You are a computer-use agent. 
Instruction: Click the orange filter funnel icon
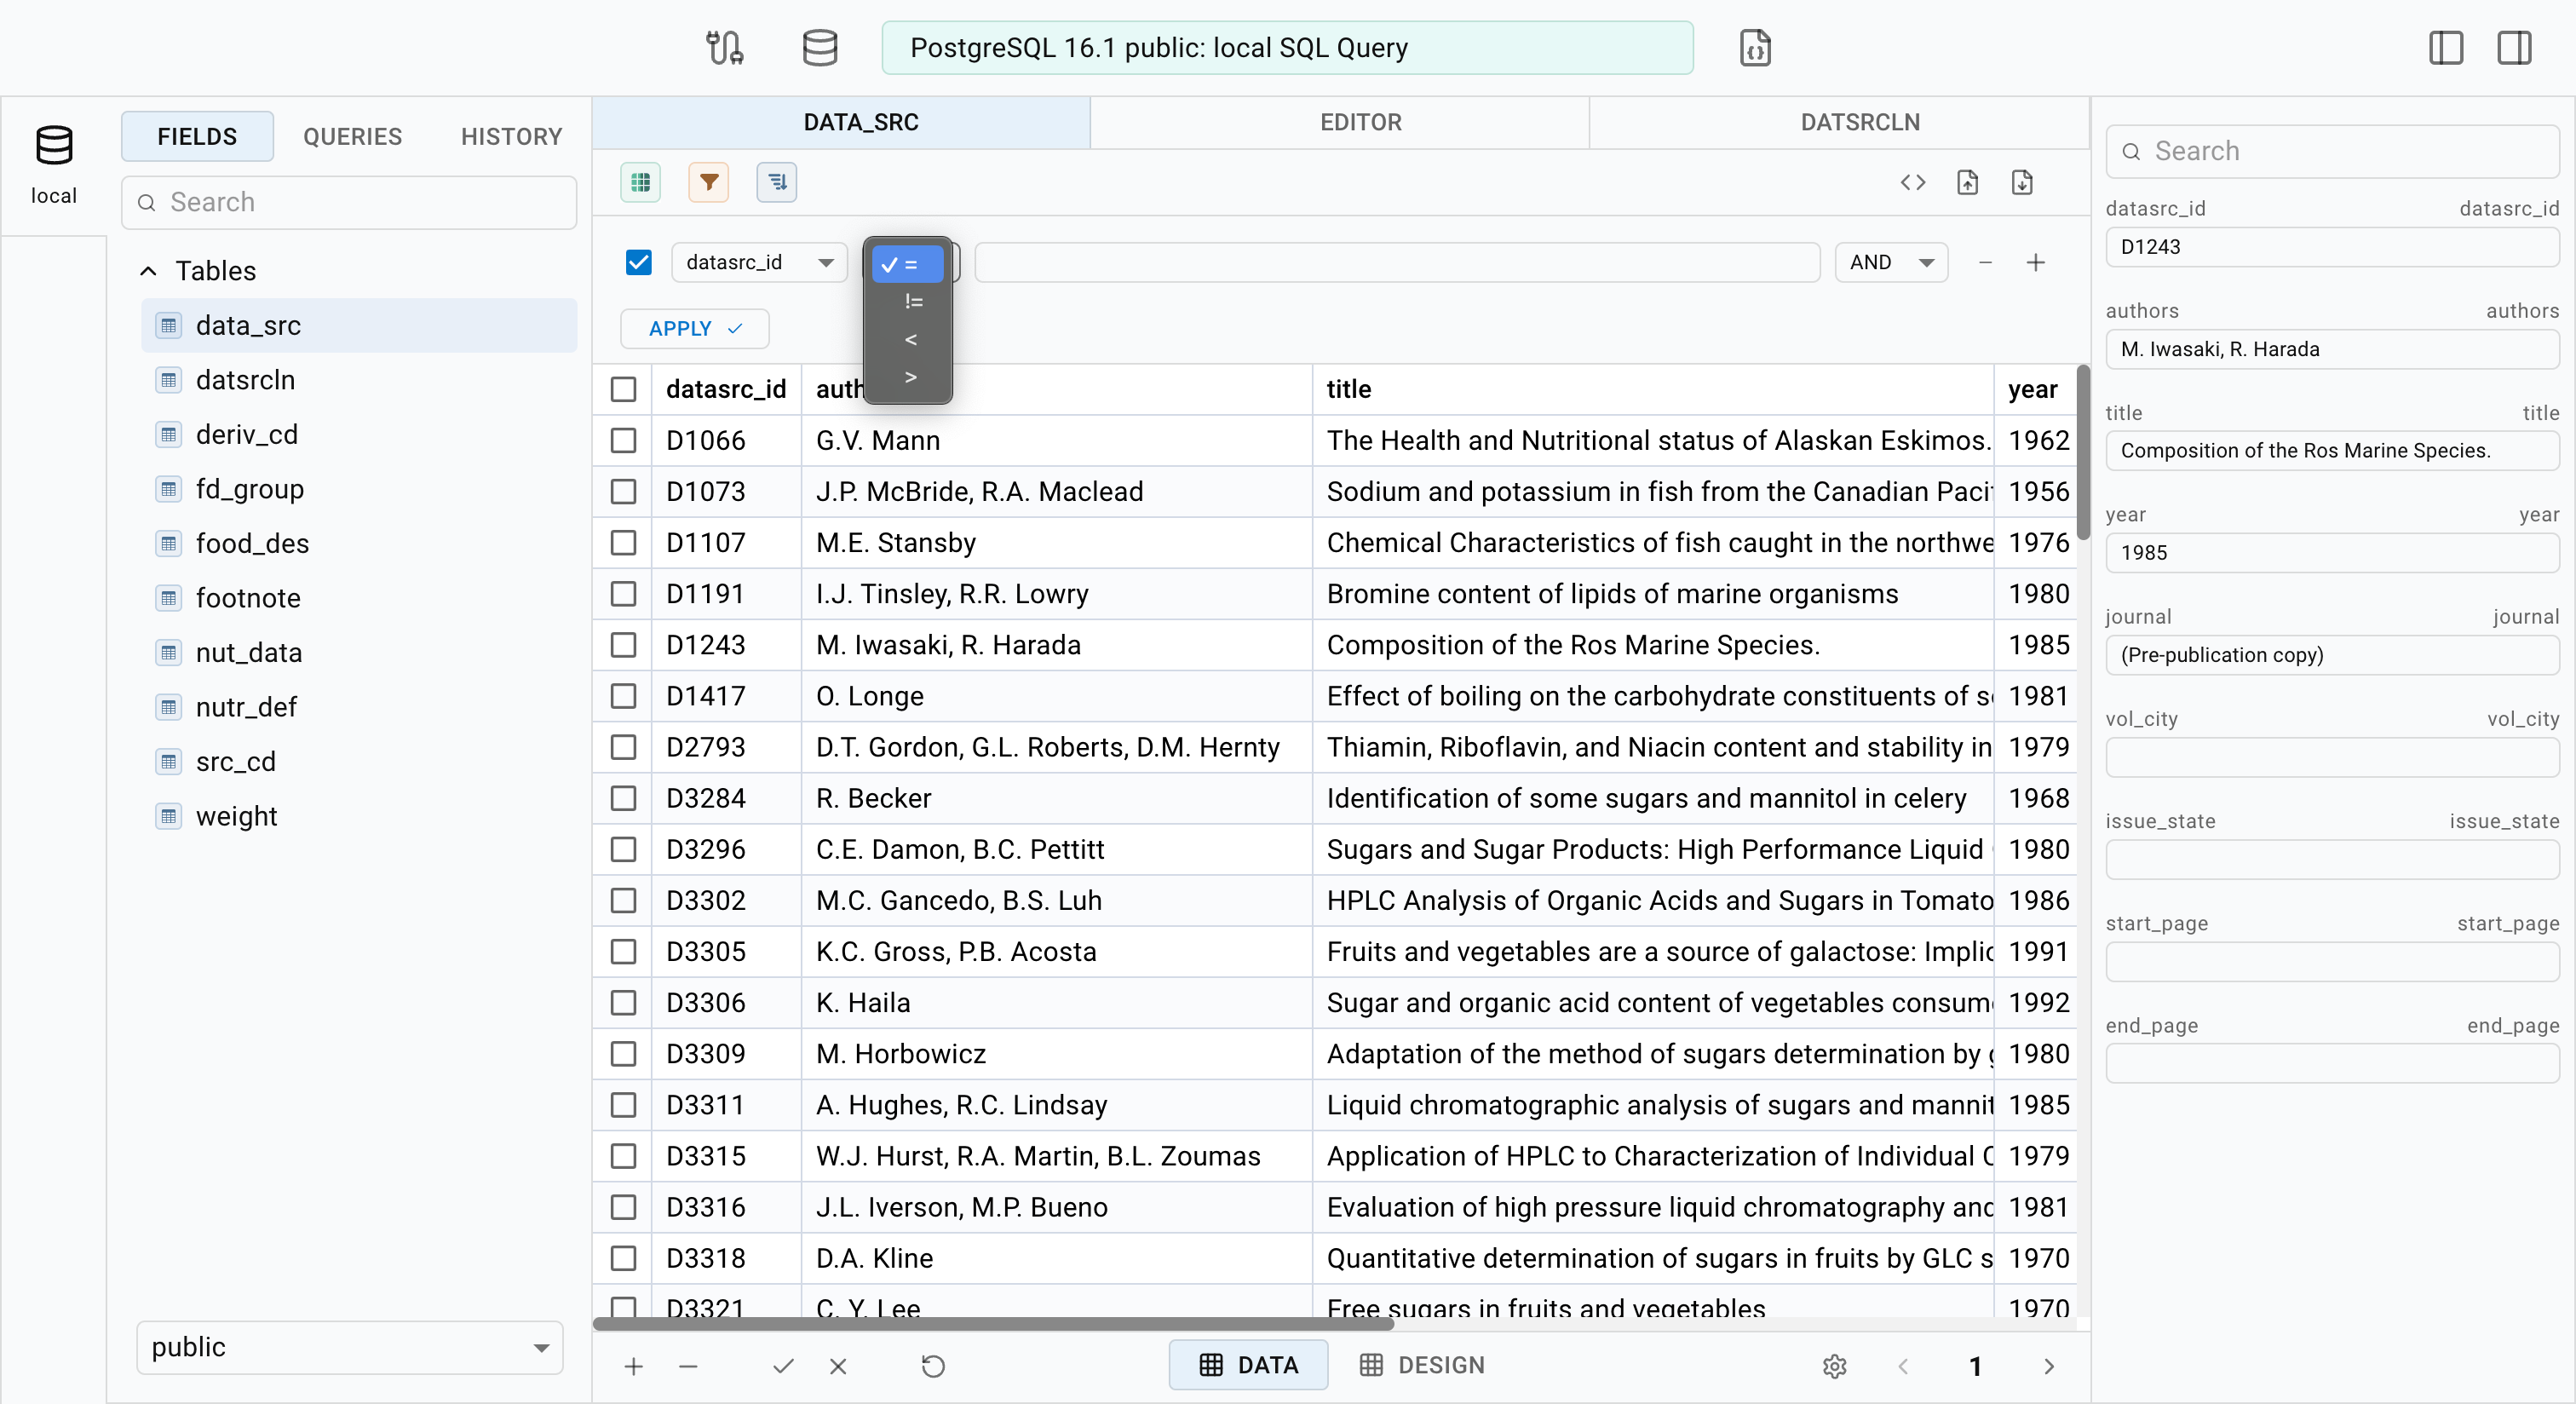[708, 182]
